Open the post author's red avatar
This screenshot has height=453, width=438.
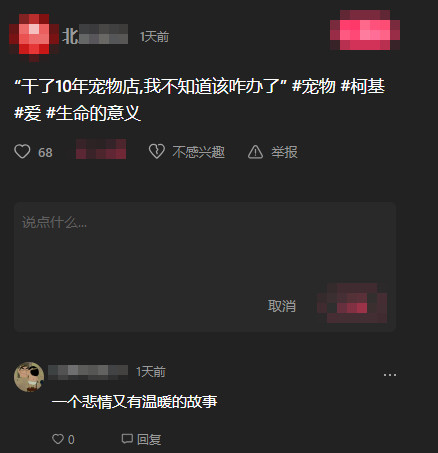pyautogui.click(x=34, y=36)
